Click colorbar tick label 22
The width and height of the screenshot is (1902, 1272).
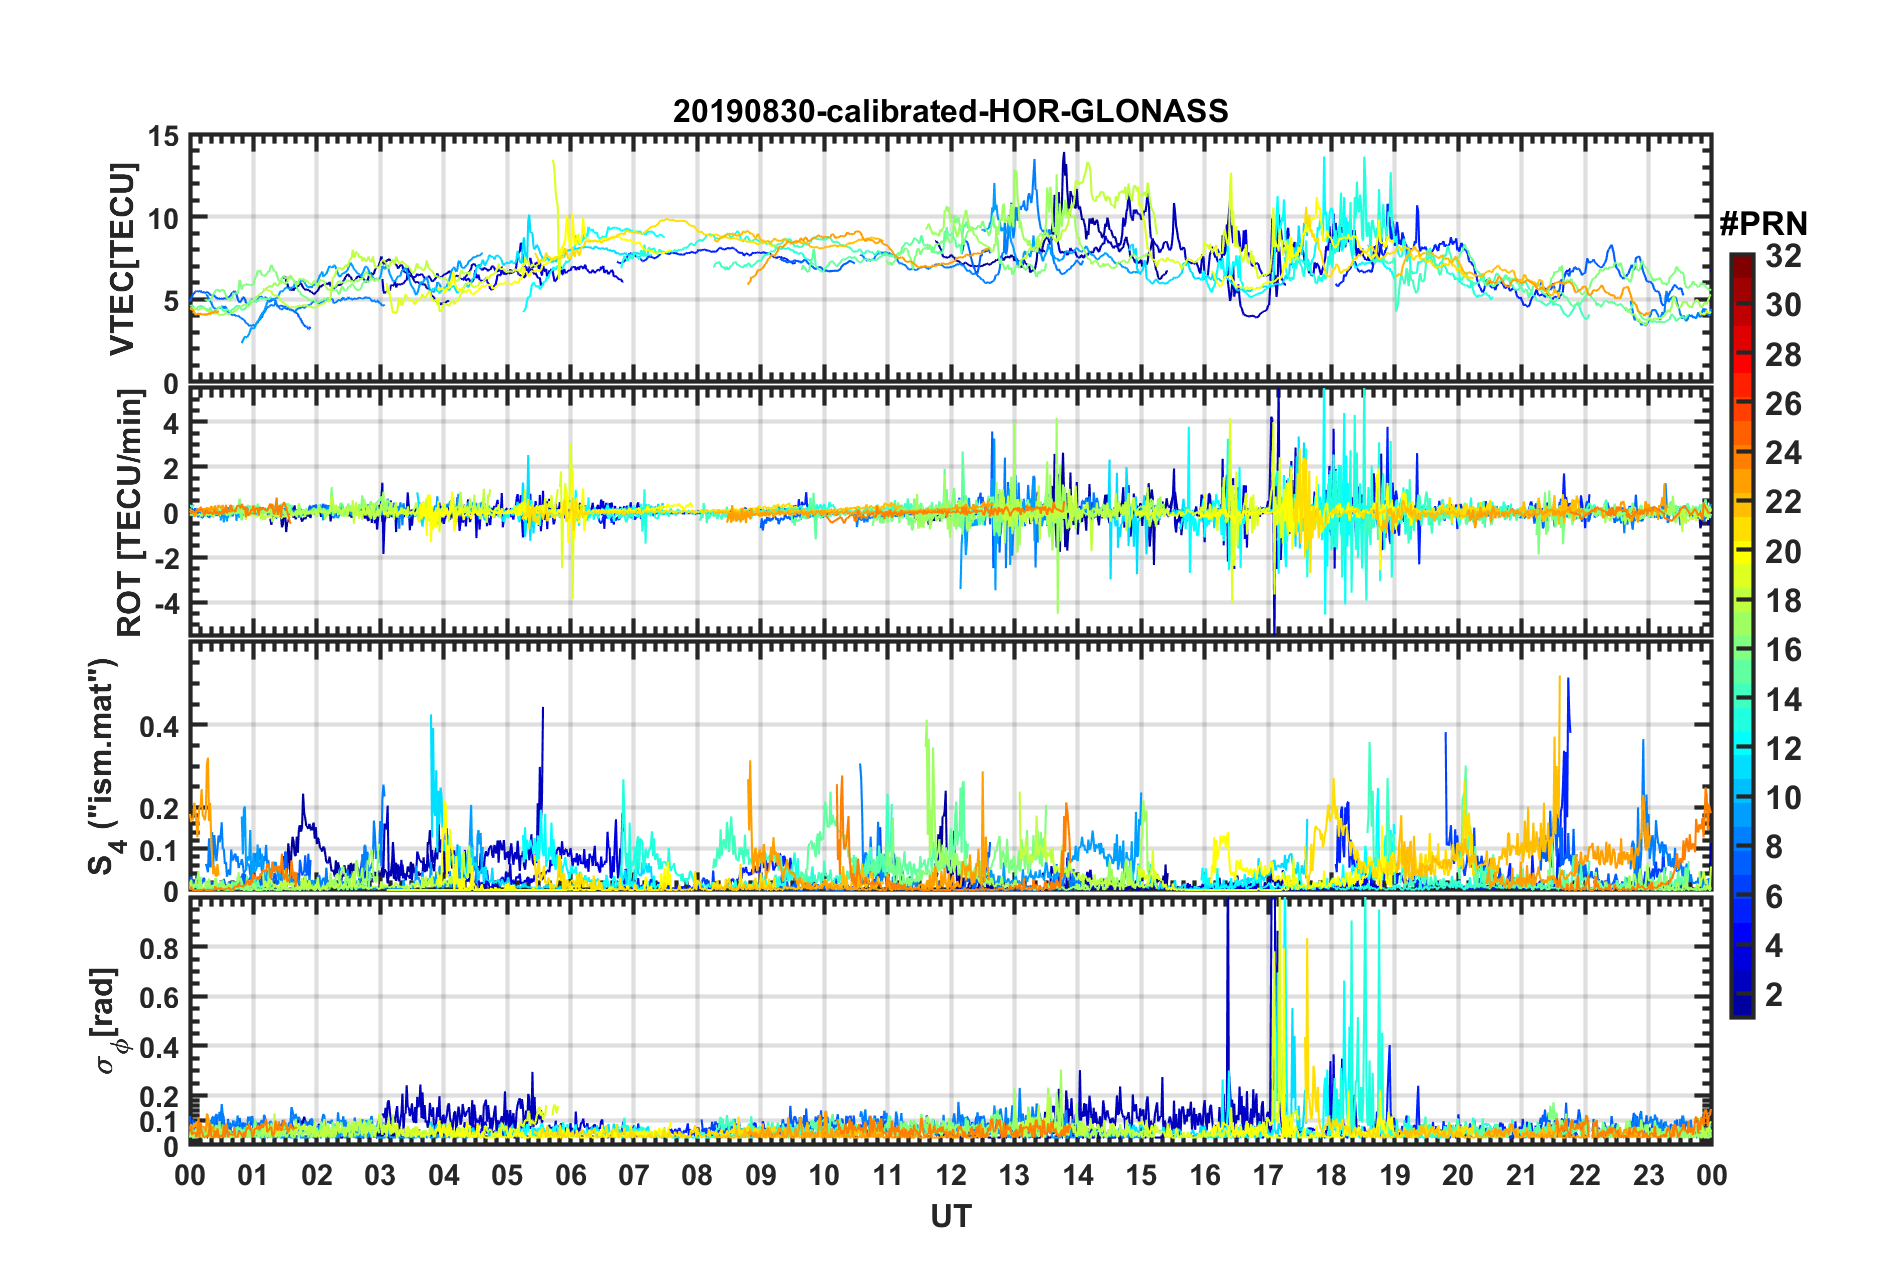(1783, 502)
